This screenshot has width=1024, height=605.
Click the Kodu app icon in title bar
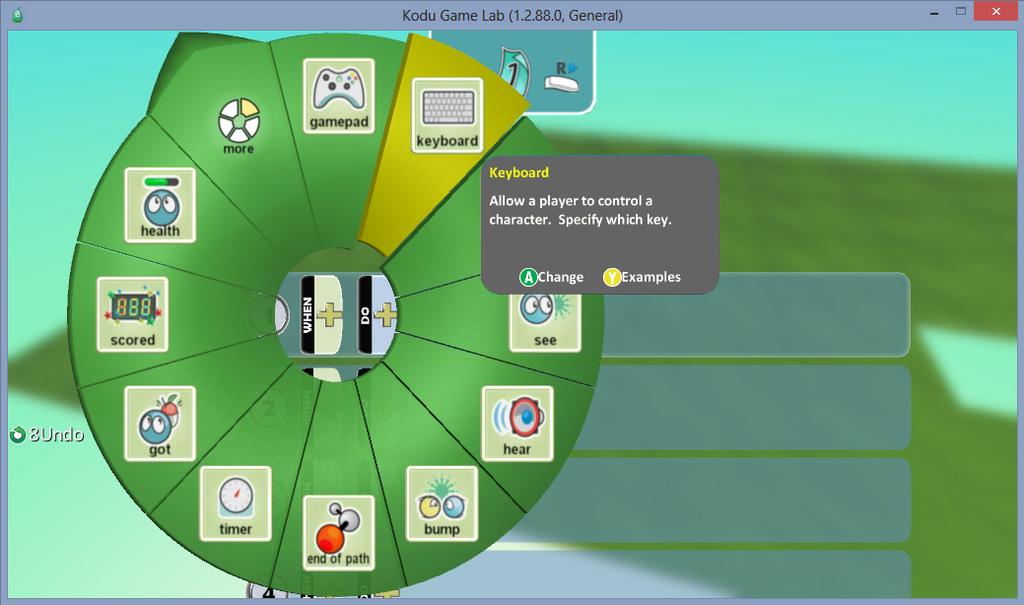18,15
